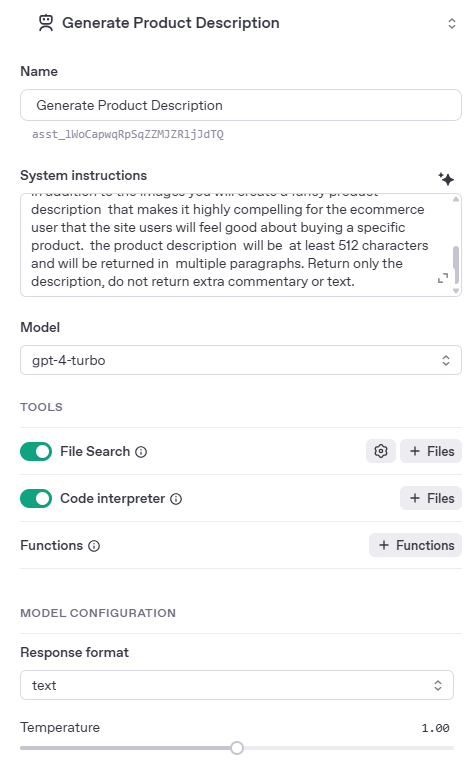Add files to Code interpreter
The width and height of the screenshot is (473, 762).
point(431,498)
